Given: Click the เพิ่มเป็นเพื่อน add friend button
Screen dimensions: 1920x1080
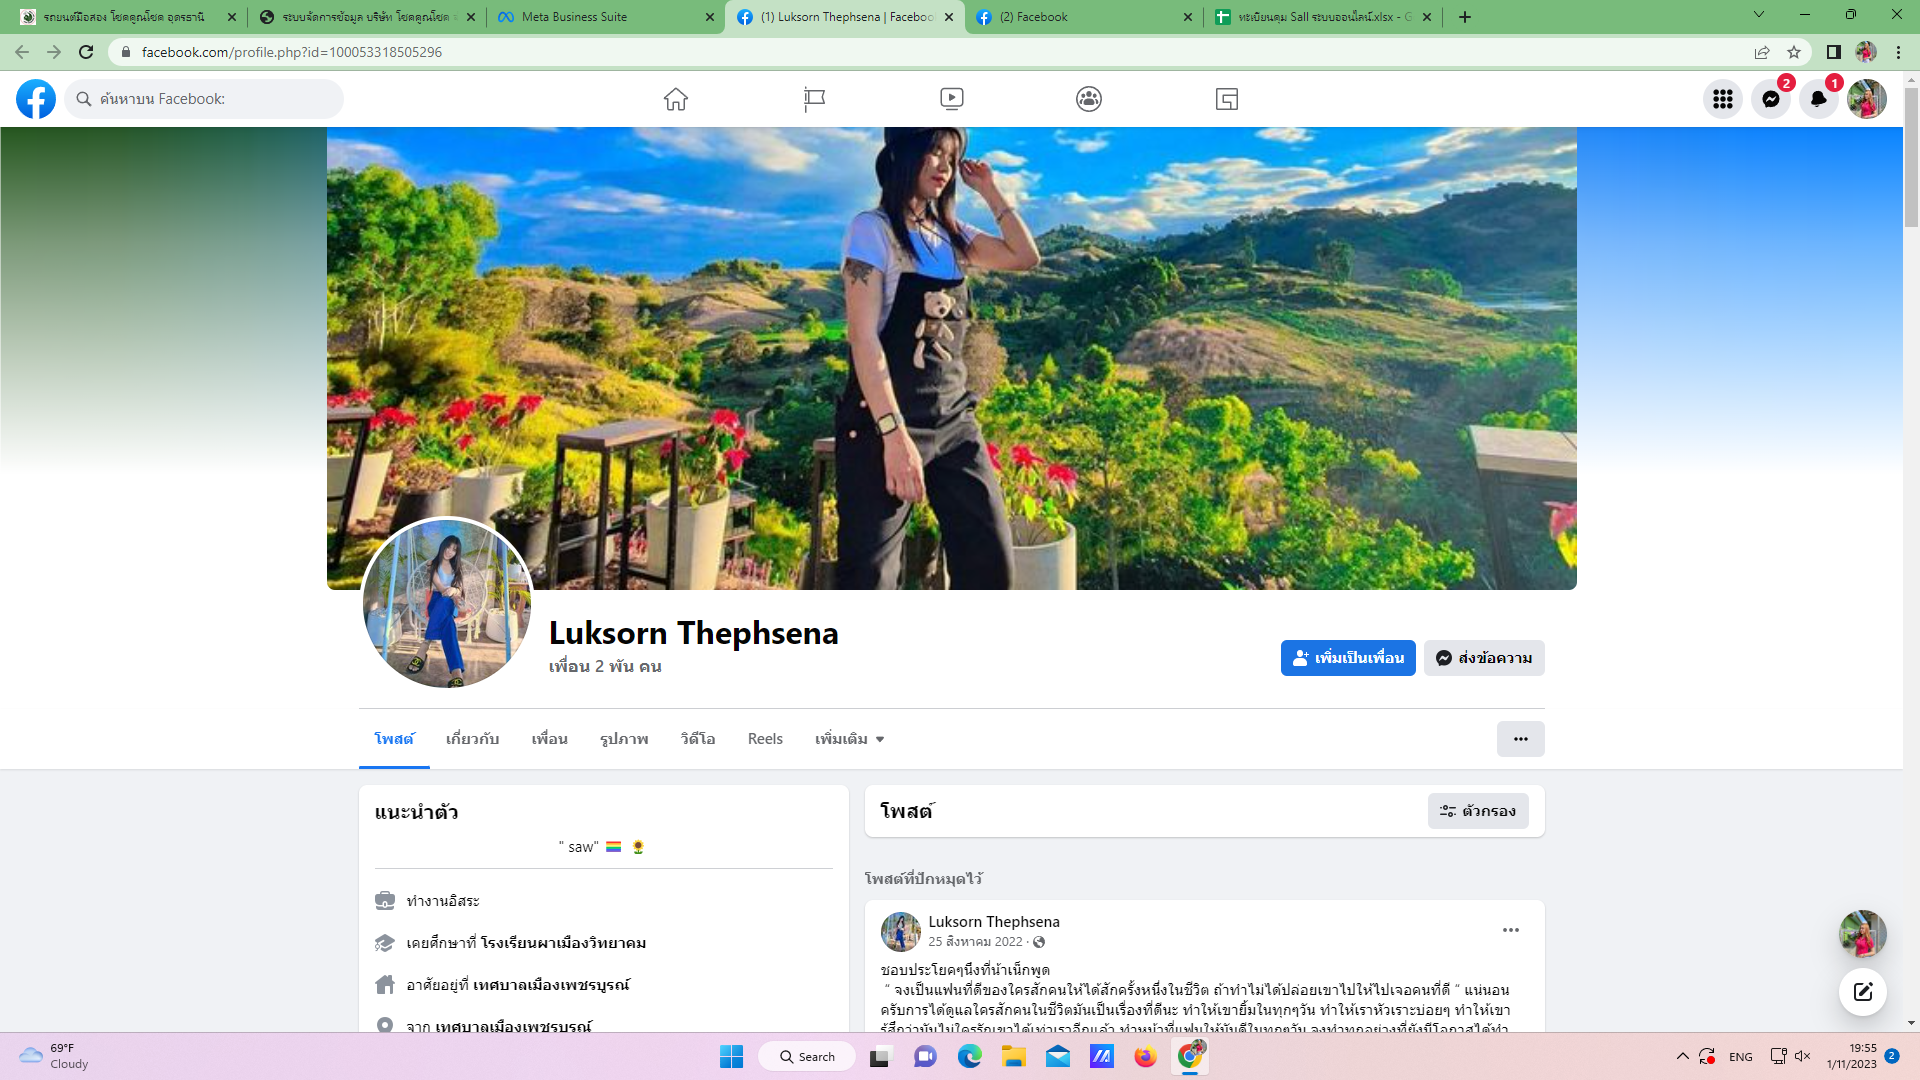Looking at the screenshot, I should 1347,658.
